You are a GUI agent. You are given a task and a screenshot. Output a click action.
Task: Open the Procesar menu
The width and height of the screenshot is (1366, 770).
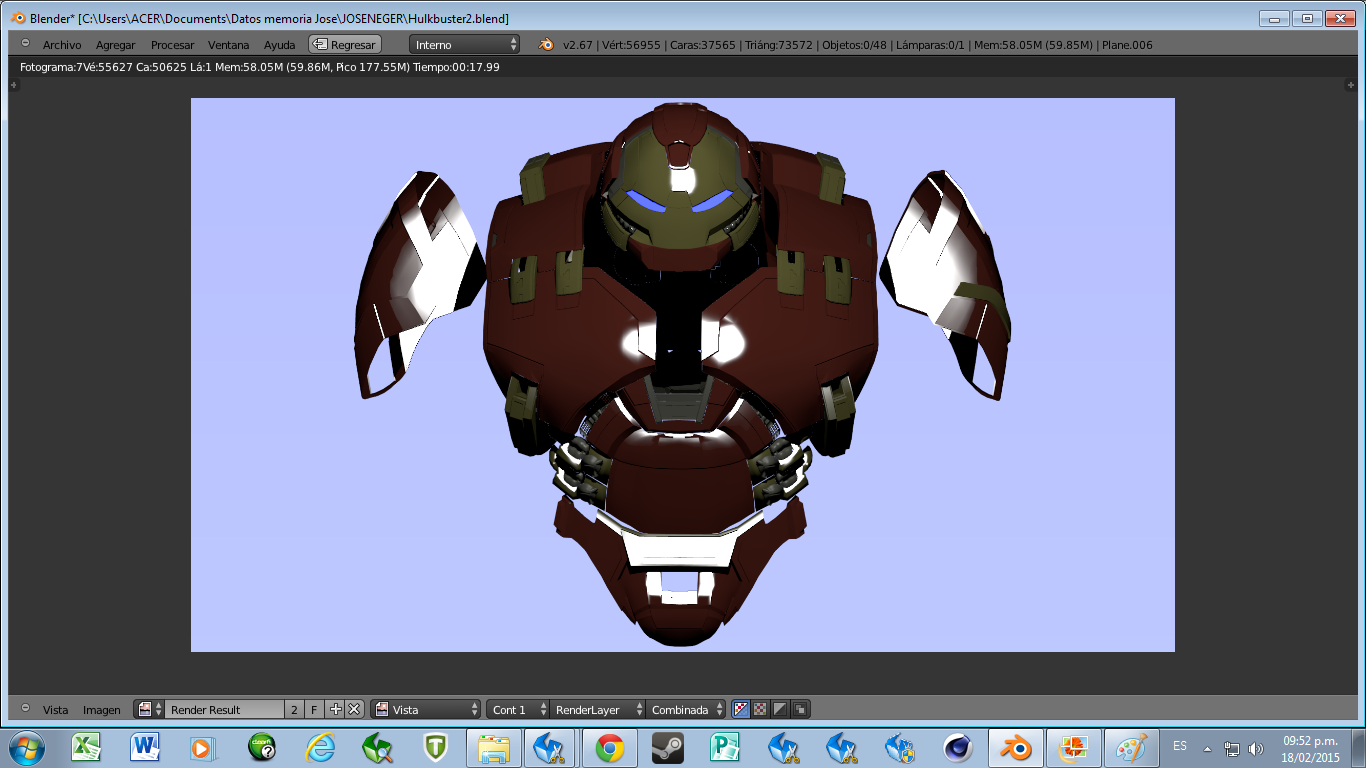173,45
